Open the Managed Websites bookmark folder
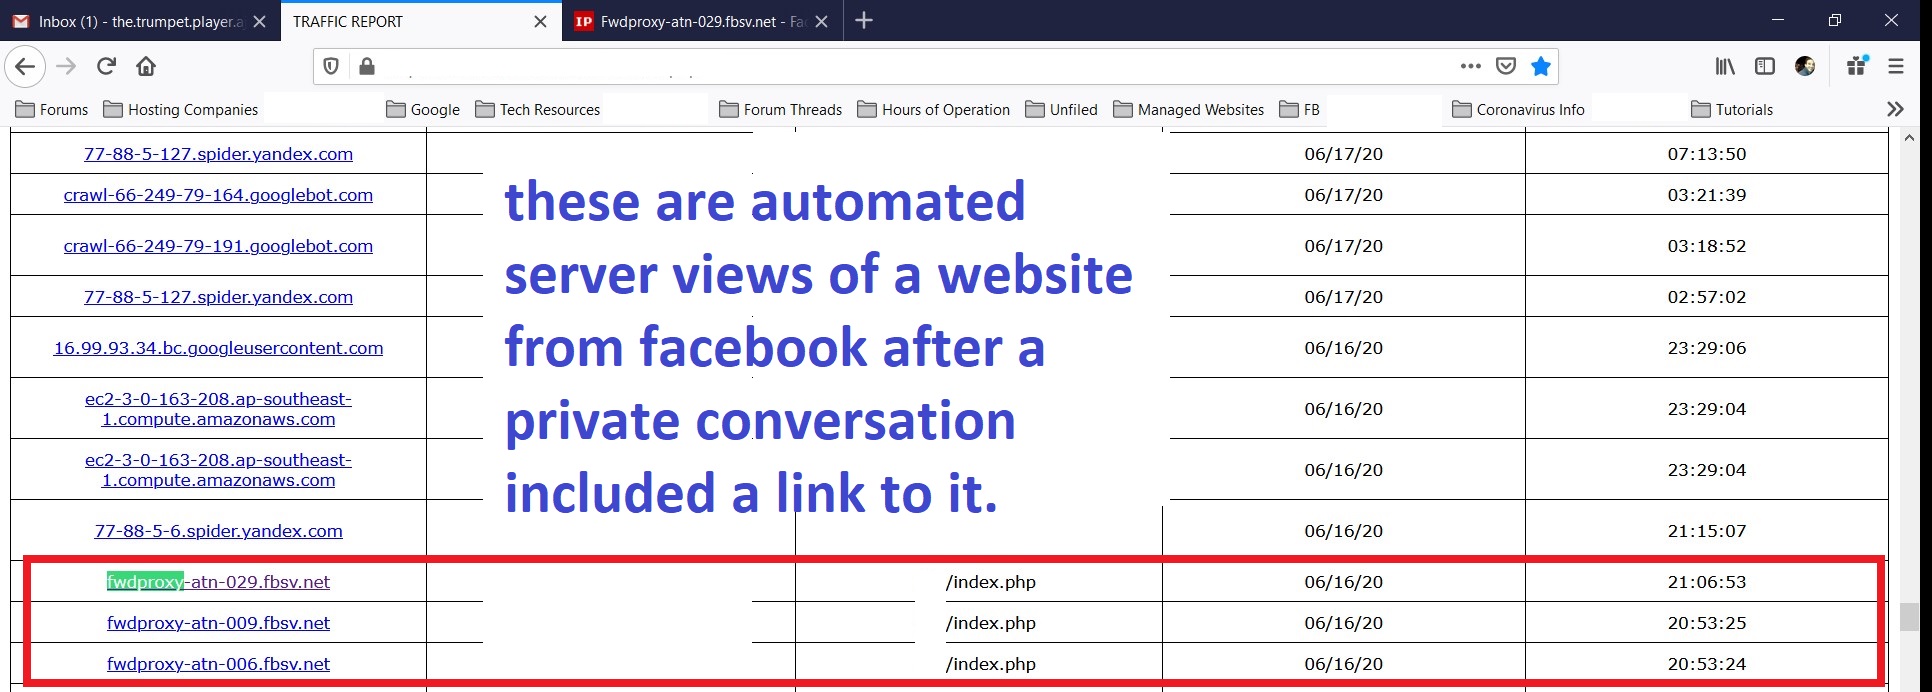 pyautogui.click(x=1189, y=109)
